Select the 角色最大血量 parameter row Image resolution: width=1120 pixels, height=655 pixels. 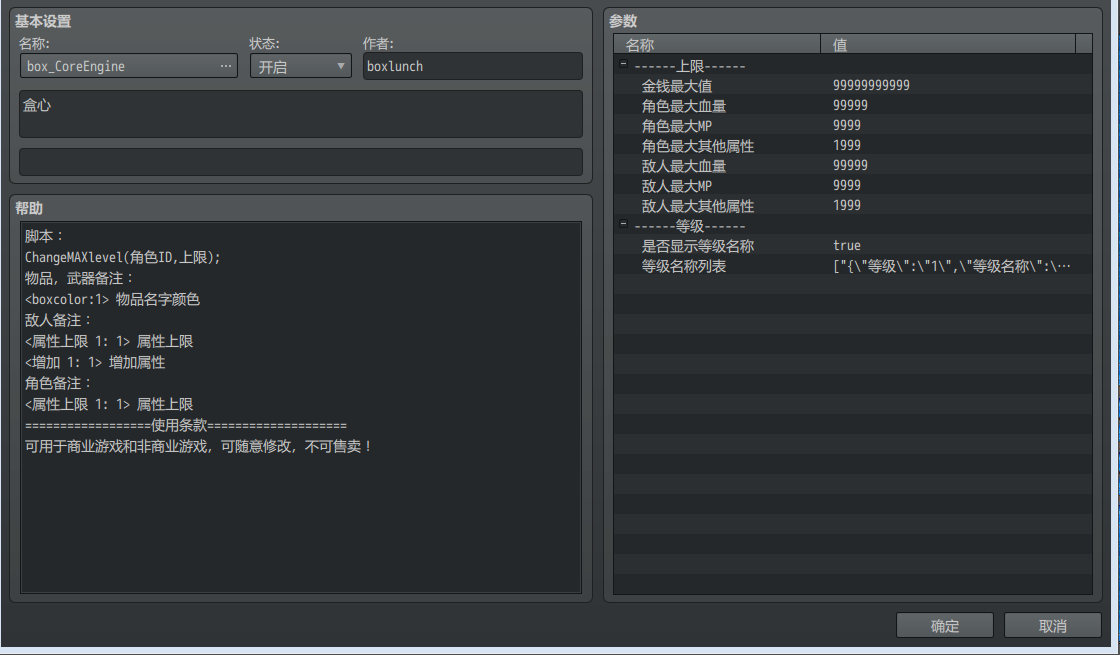[x=853, y=106]
